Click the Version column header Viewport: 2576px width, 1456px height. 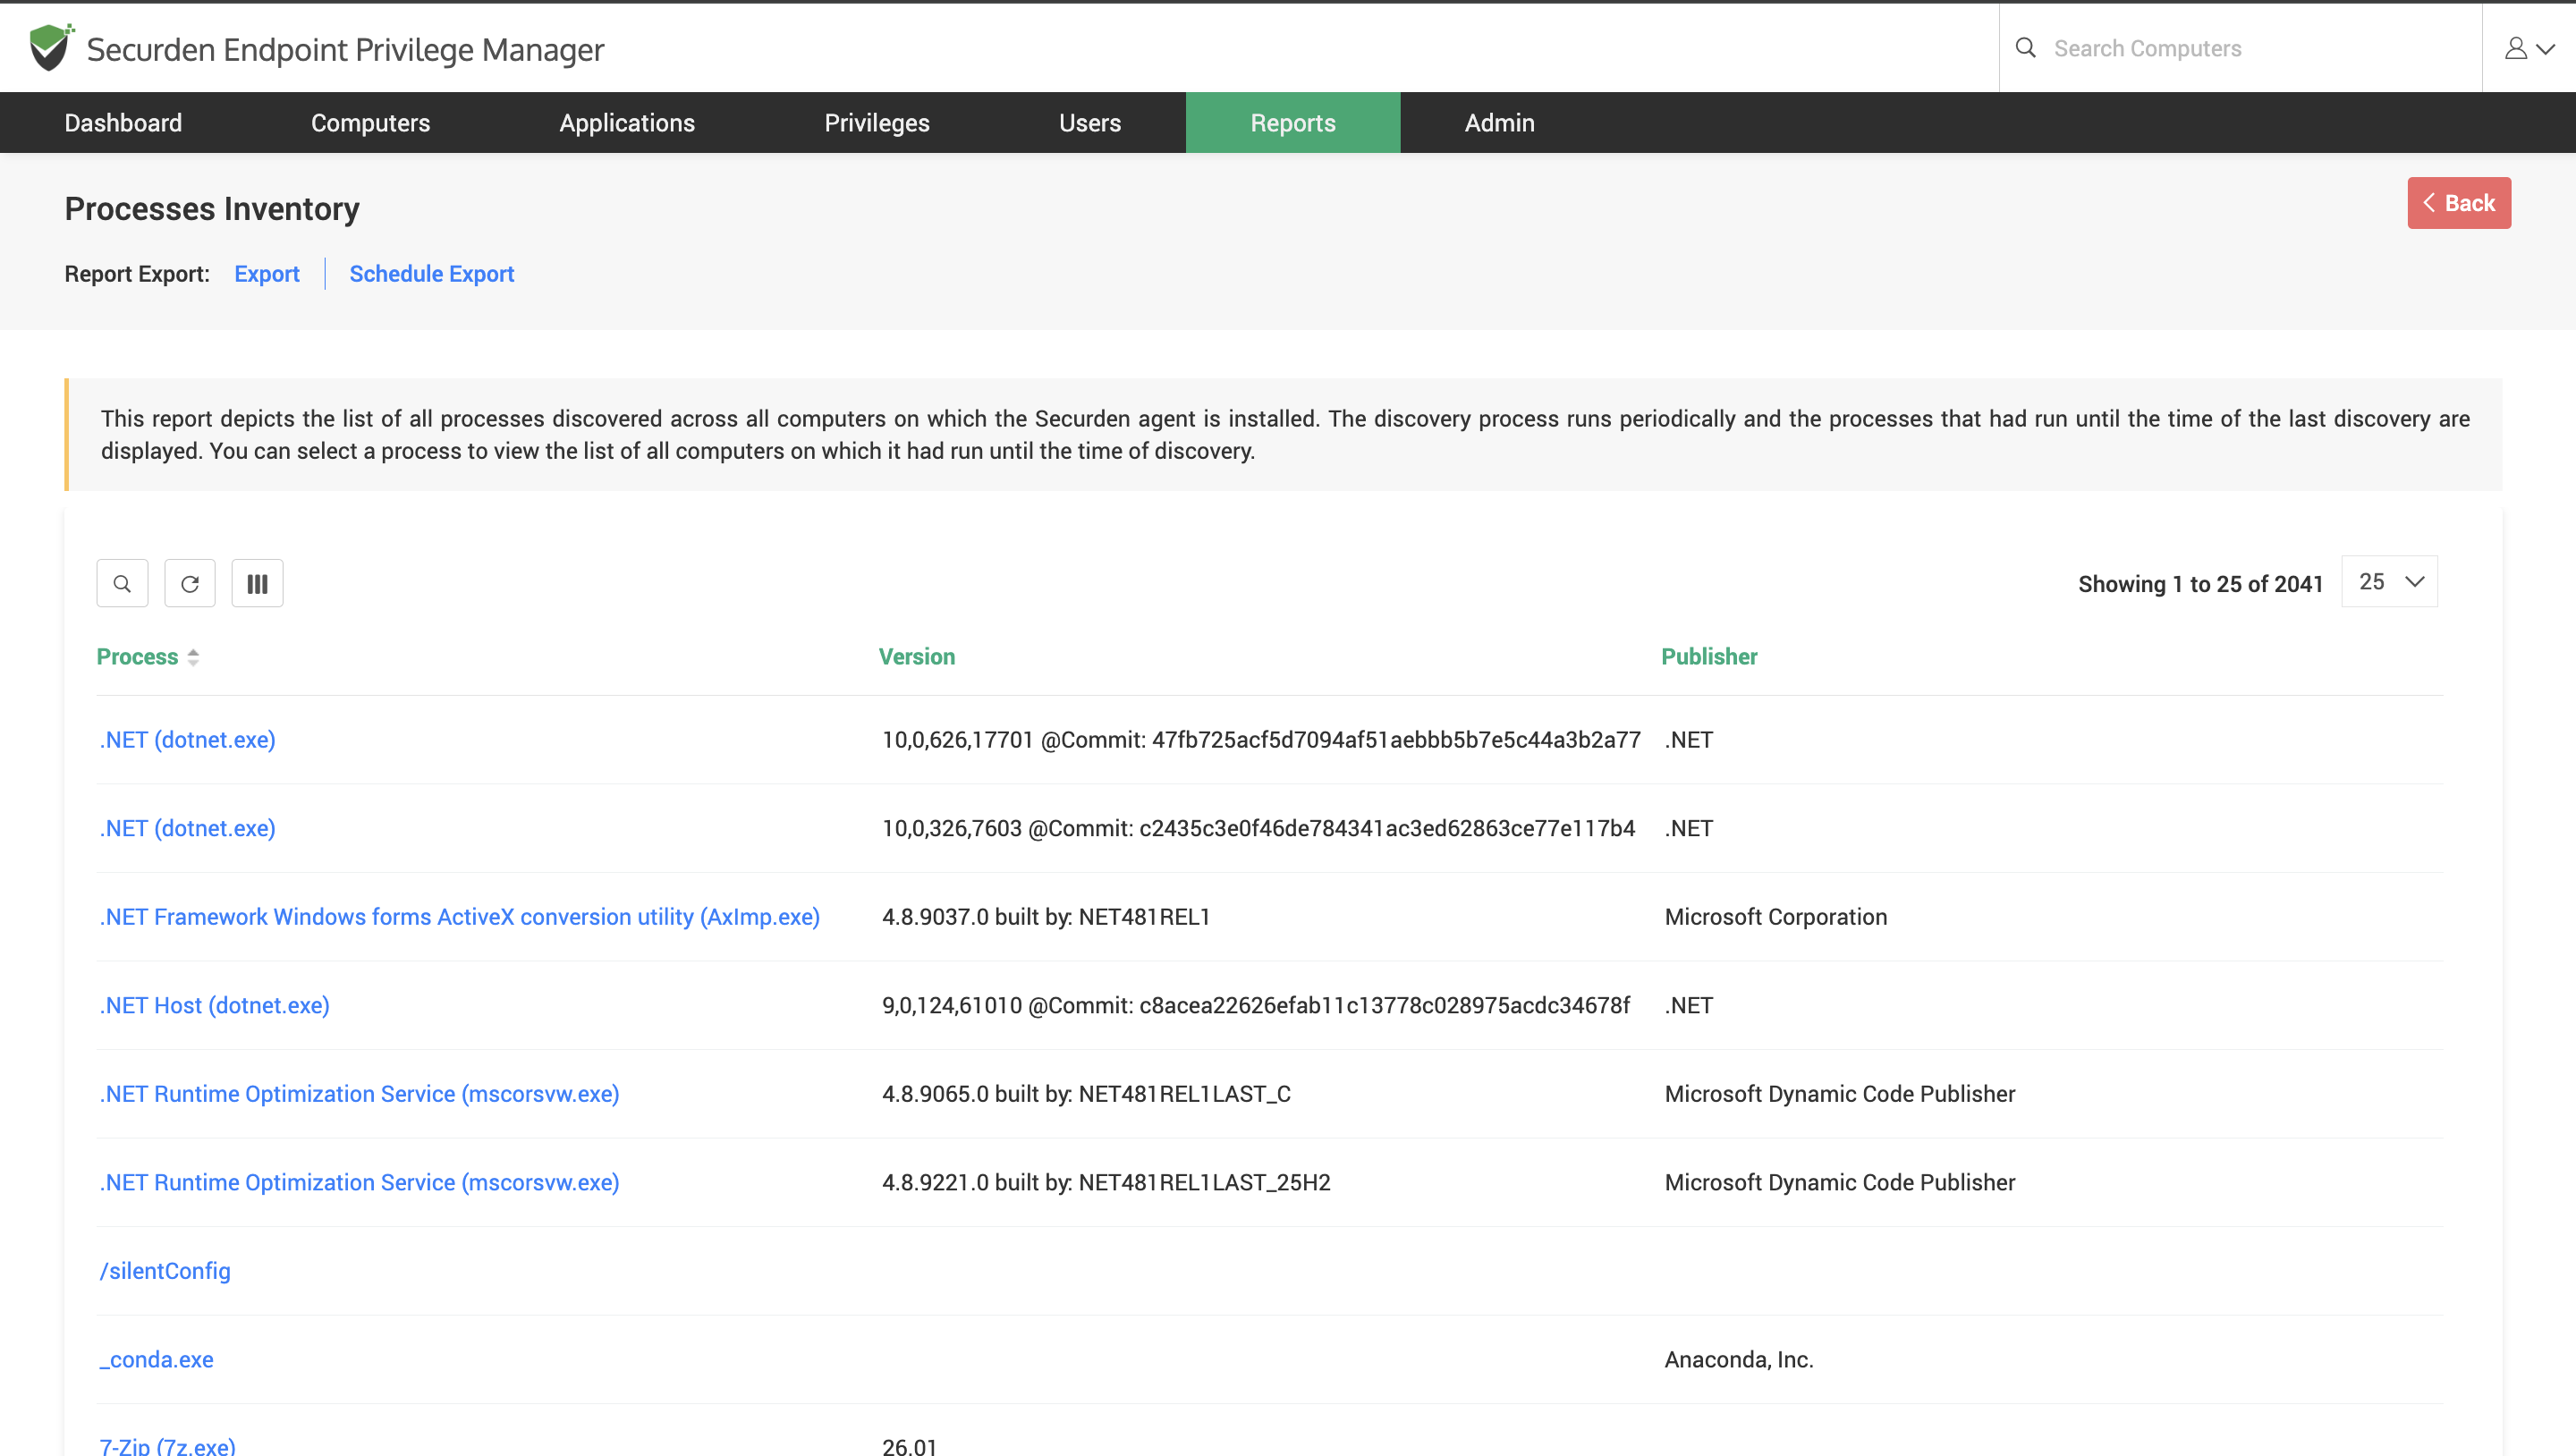[917, 657]
